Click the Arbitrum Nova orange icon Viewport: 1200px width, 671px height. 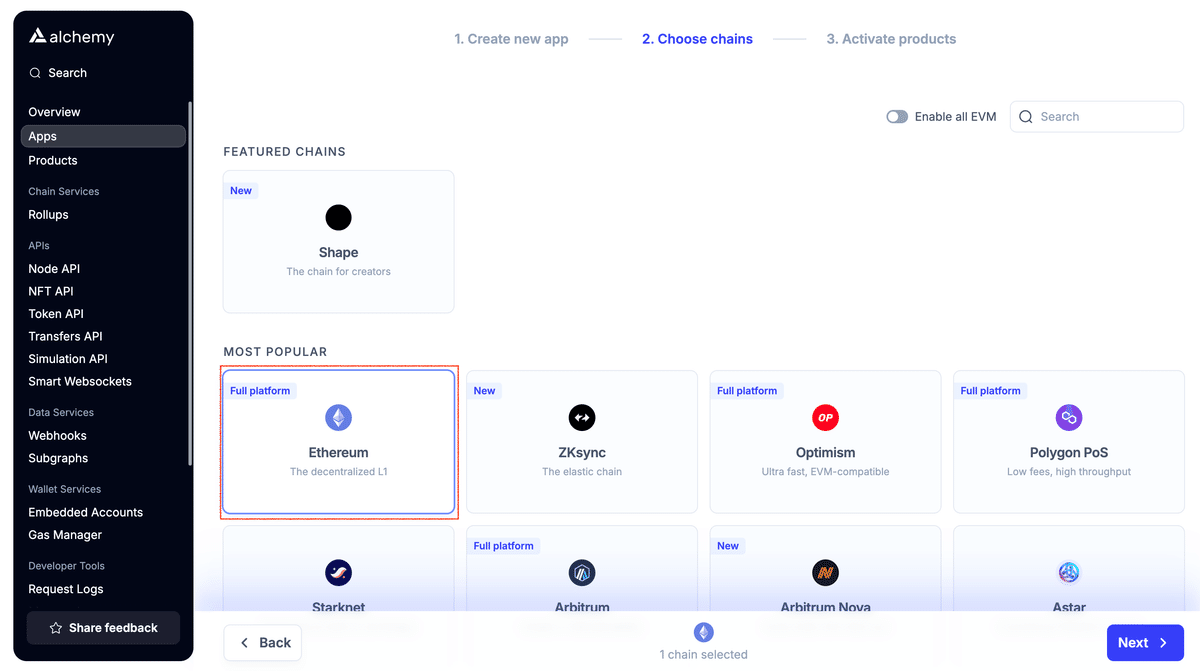point(826,573)
